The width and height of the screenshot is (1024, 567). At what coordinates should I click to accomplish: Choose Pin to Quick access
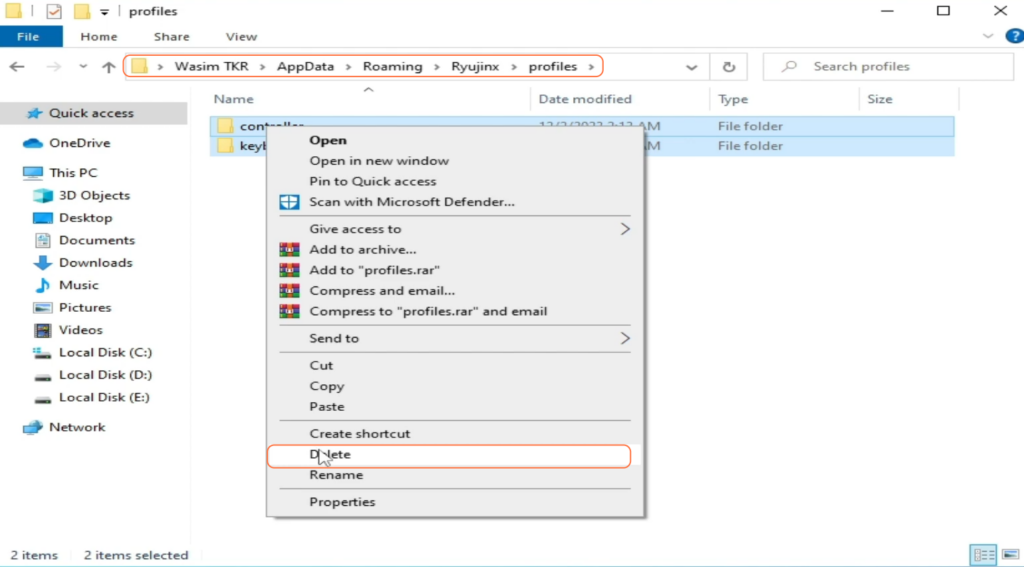pyautogui.click(x=455, y=182)
